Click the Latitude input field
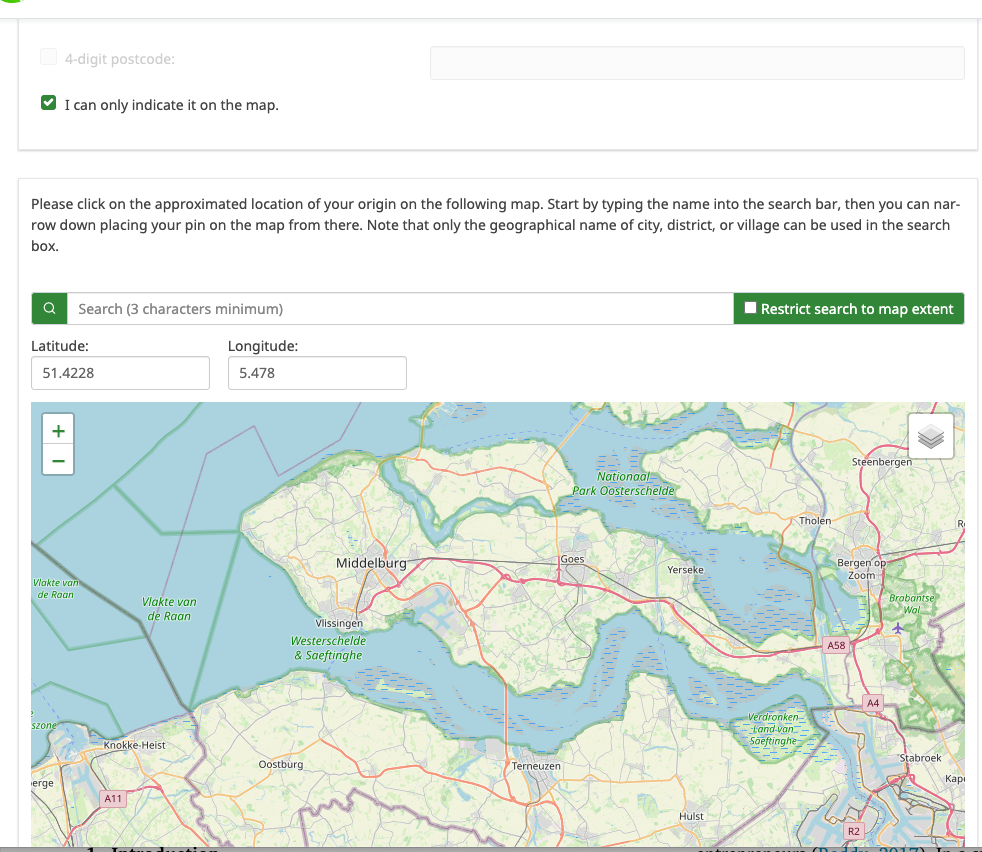This screenshot has height=852, width=982. [x=120, y=373]
